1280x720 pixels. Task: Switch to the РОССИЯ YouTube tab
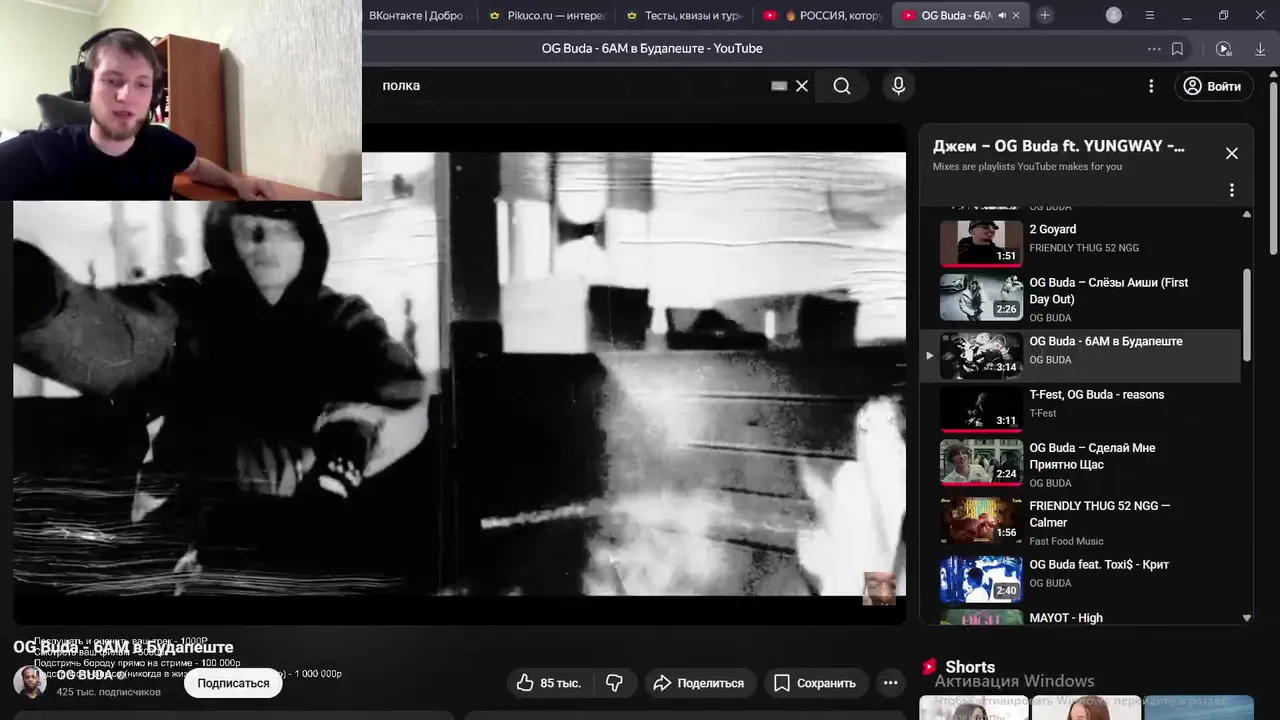click(823, 15)
